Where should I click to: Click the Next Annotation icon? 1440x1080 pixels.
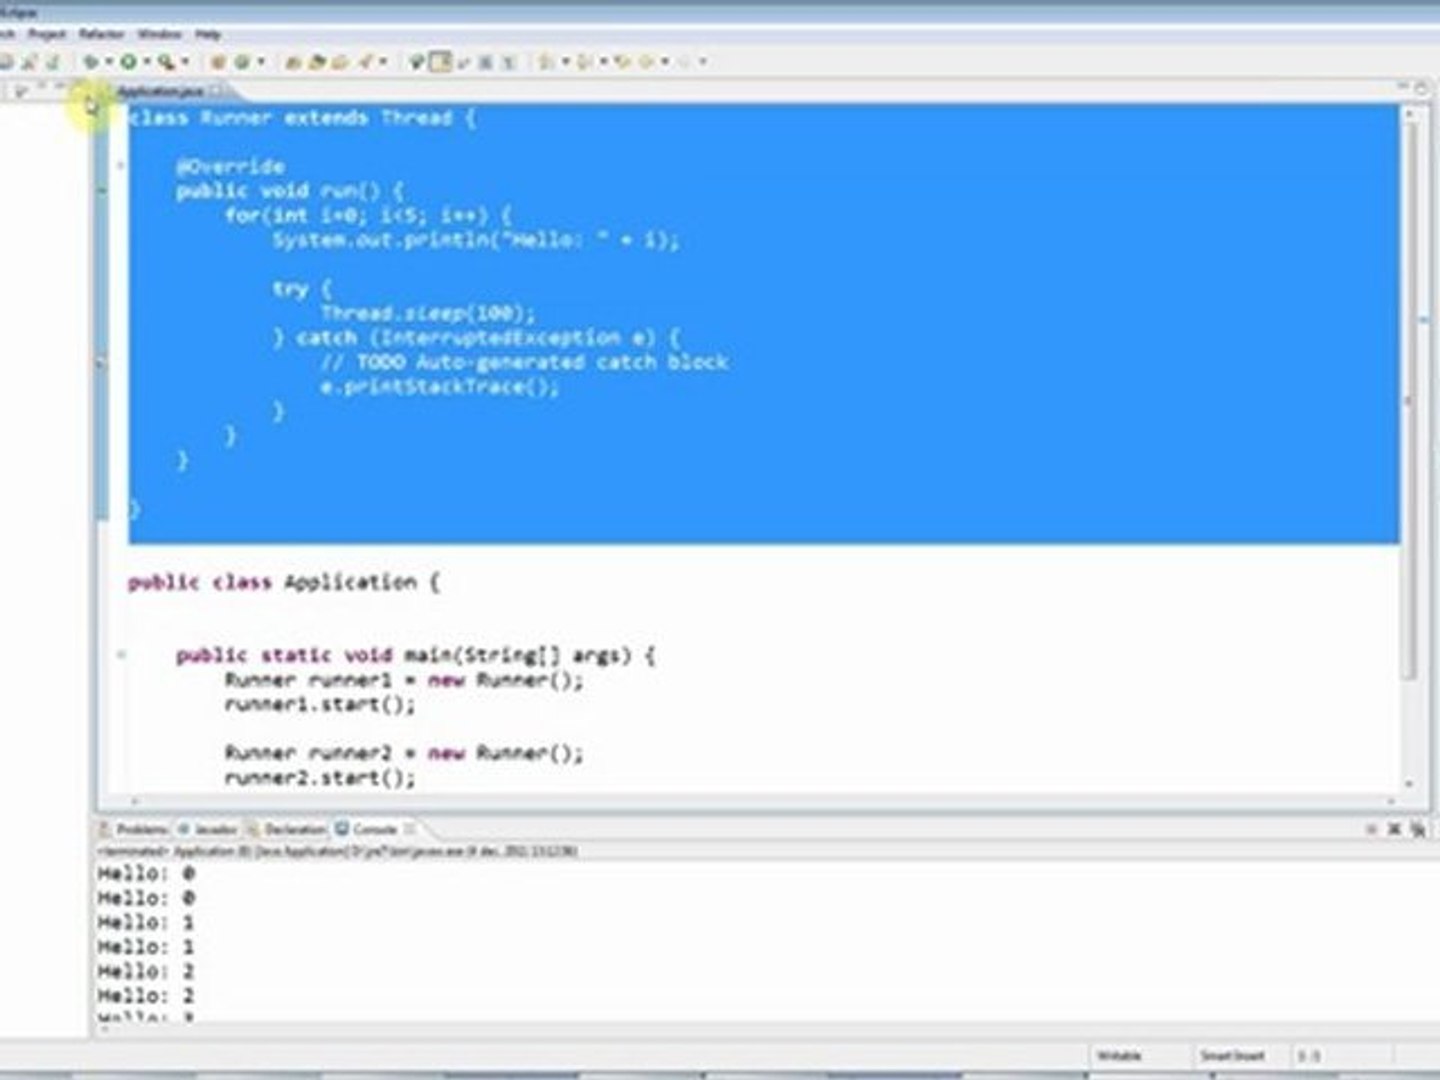pos(547,62)
